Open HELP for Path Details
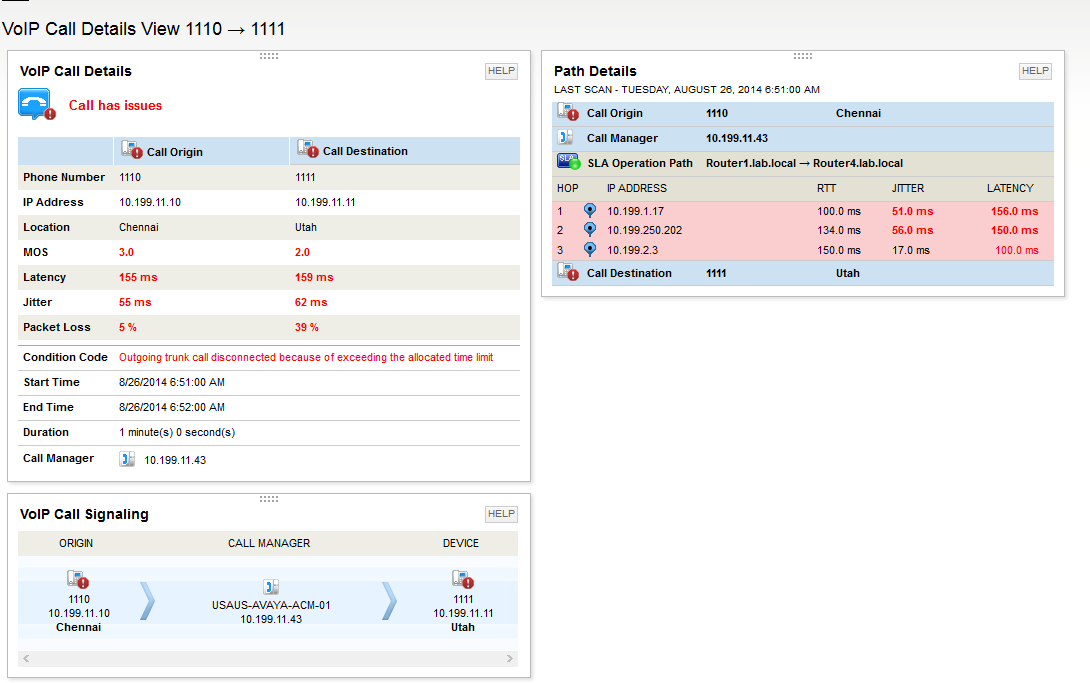Viewport: 1090px width, 683px height. [x=1035, y=71]
